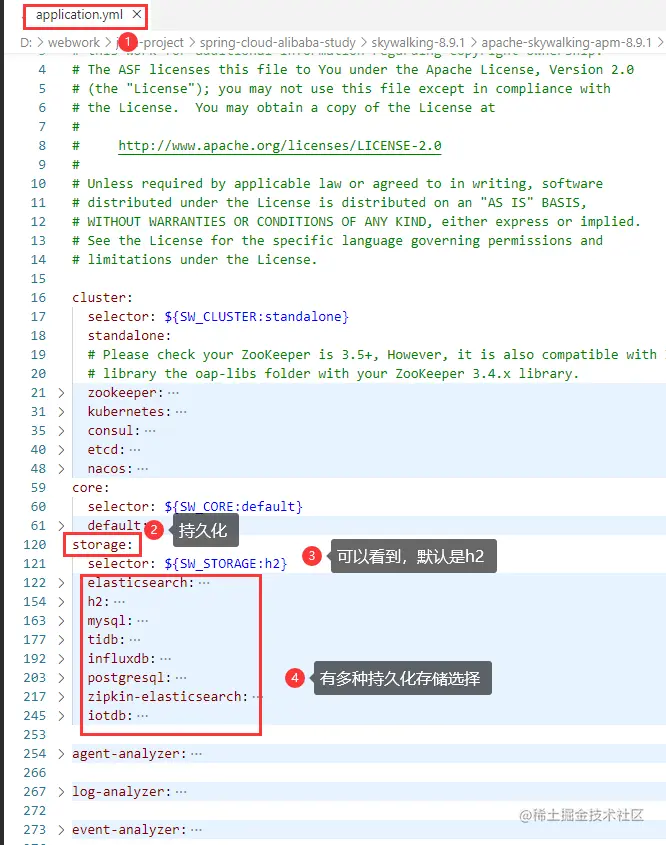Click the 'cluster:' key on line 16
The height and width of the screenshot is (845, 666).
point(102,297)
